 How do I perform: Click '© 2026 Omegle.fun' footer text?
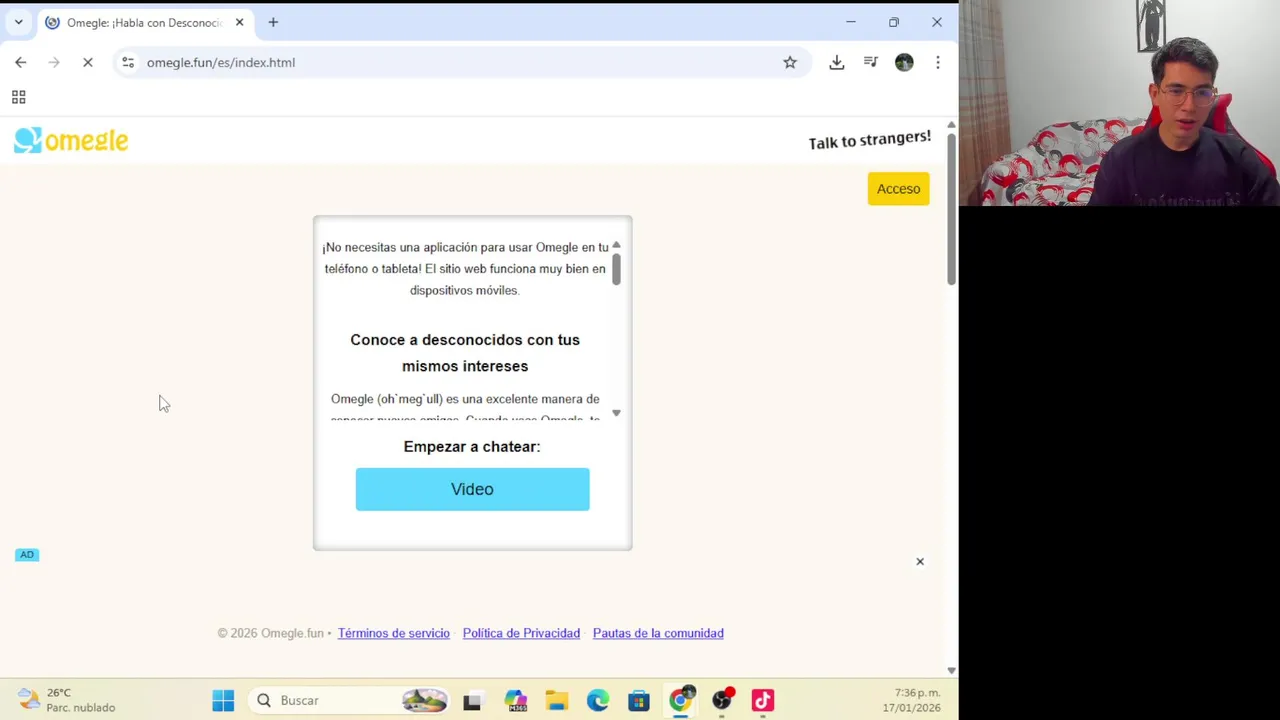click(x=270, y=633)
